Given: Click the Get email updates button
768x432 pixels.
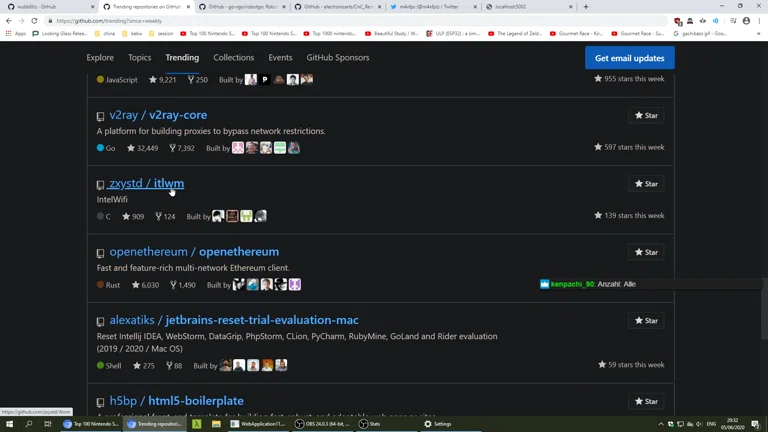Looking at the screenshot, I should [629, 58].
